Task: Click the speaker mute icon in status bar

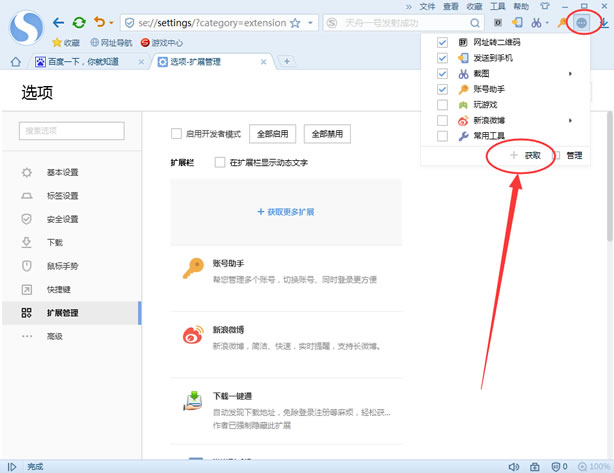Action: (x=514, y=466)
